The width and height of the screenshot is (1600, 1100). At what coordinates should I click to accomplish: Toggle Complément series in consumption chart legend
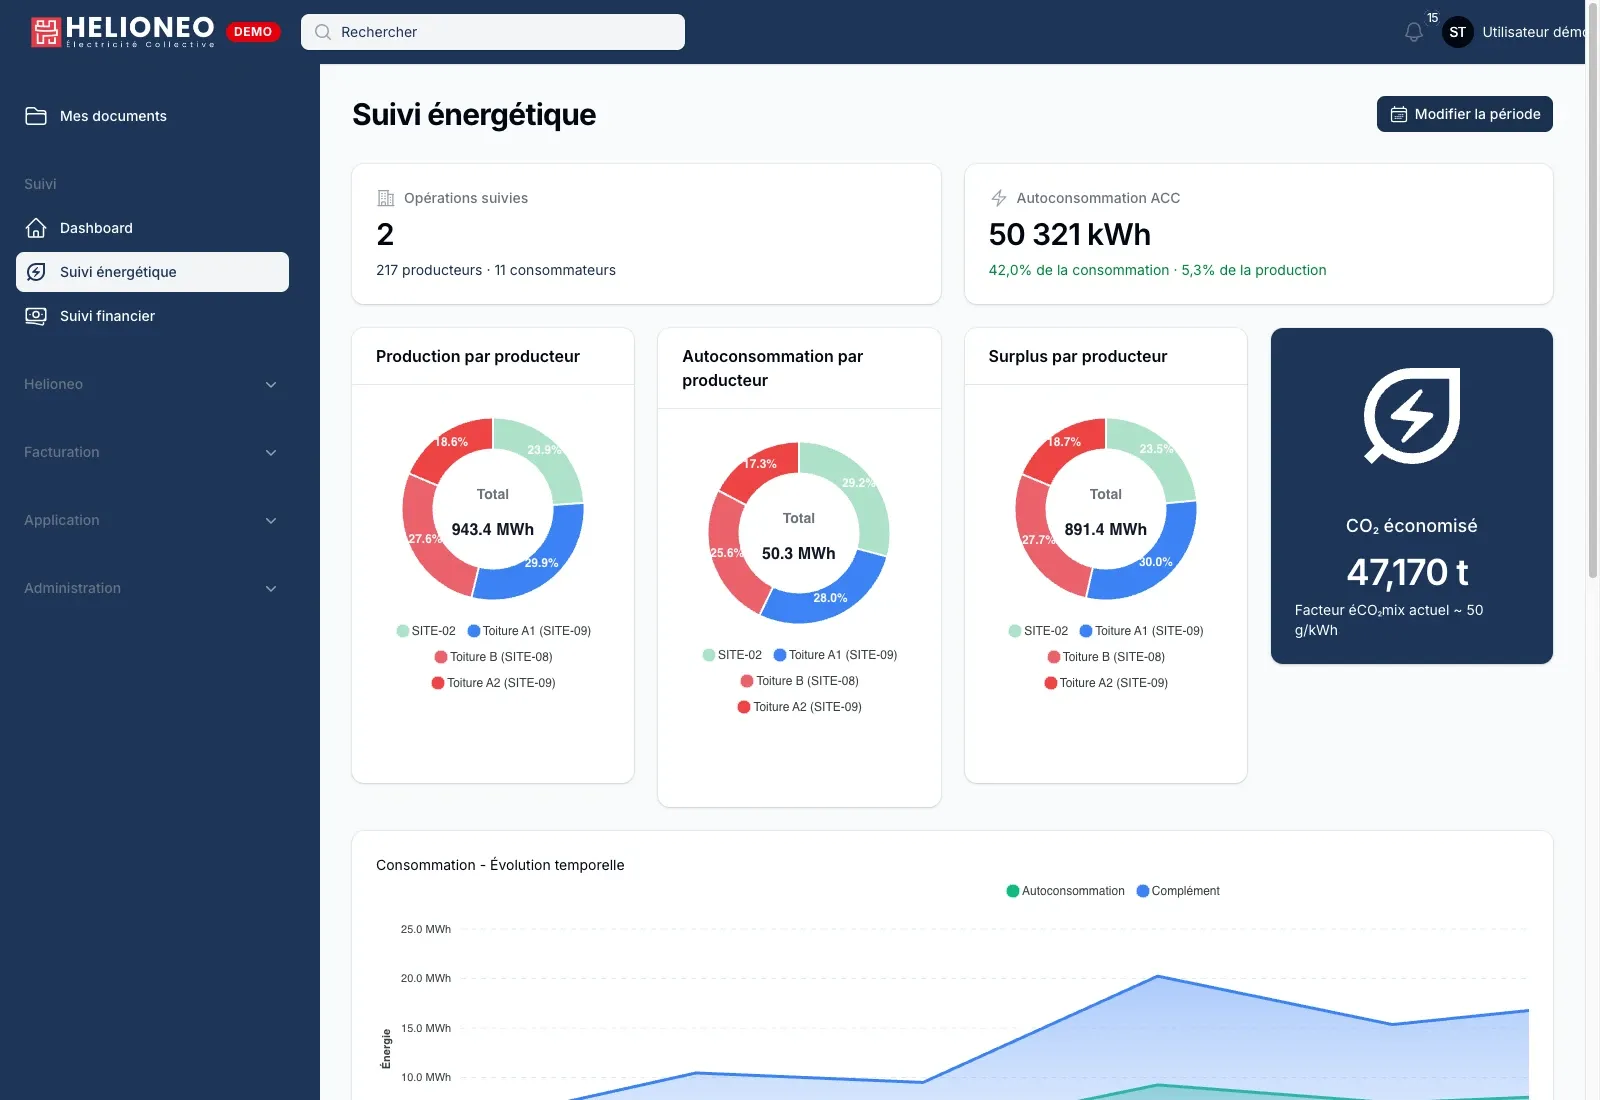click(x=1178, y=891)
